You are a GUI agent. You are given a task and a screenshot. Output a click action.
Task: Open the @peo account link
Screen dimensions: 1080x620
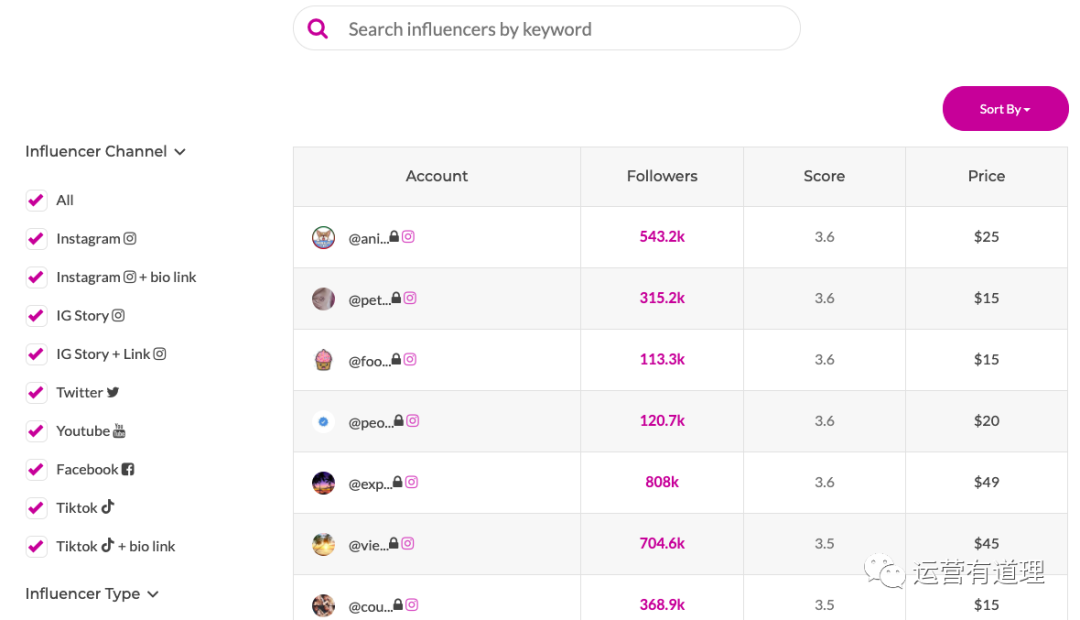(x=368, y=422)
